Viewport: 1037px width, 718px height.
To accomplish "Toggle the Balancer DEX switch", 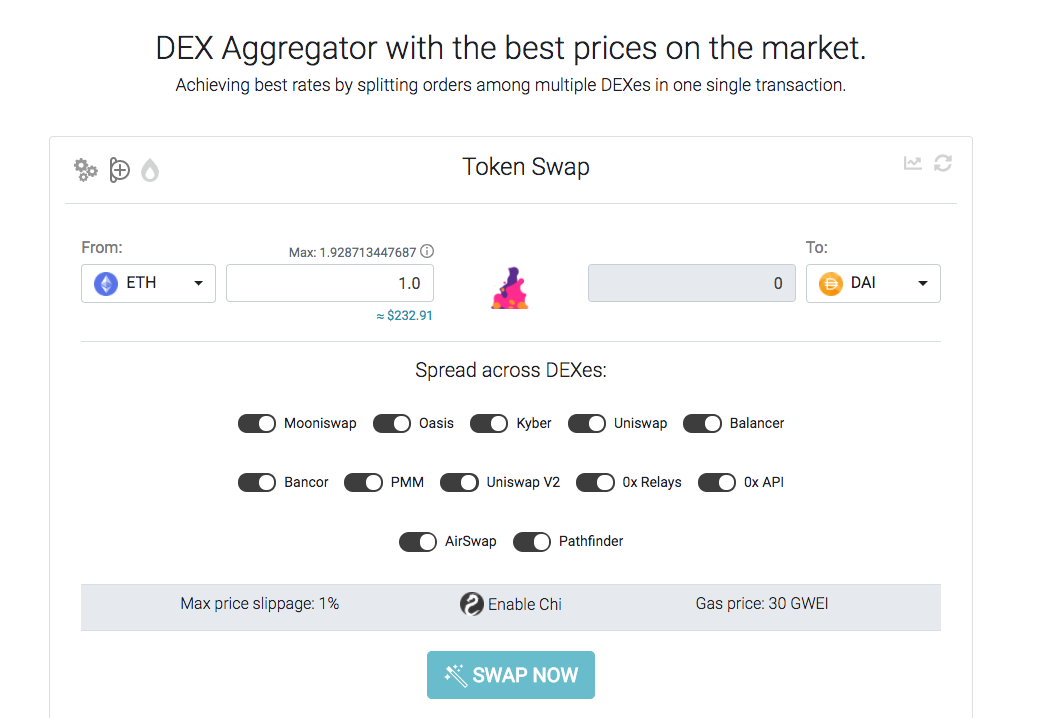I will click(702, 423).
